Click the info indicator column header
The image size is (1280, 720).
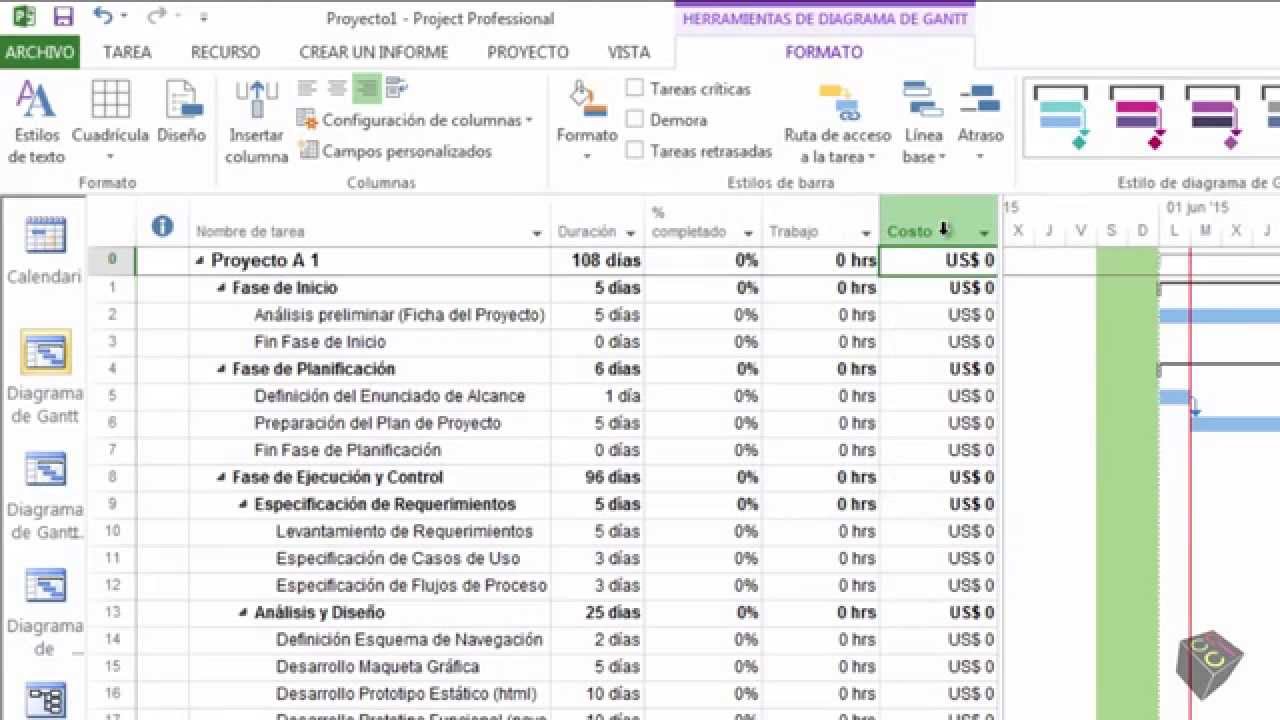[x=162, y=227]
